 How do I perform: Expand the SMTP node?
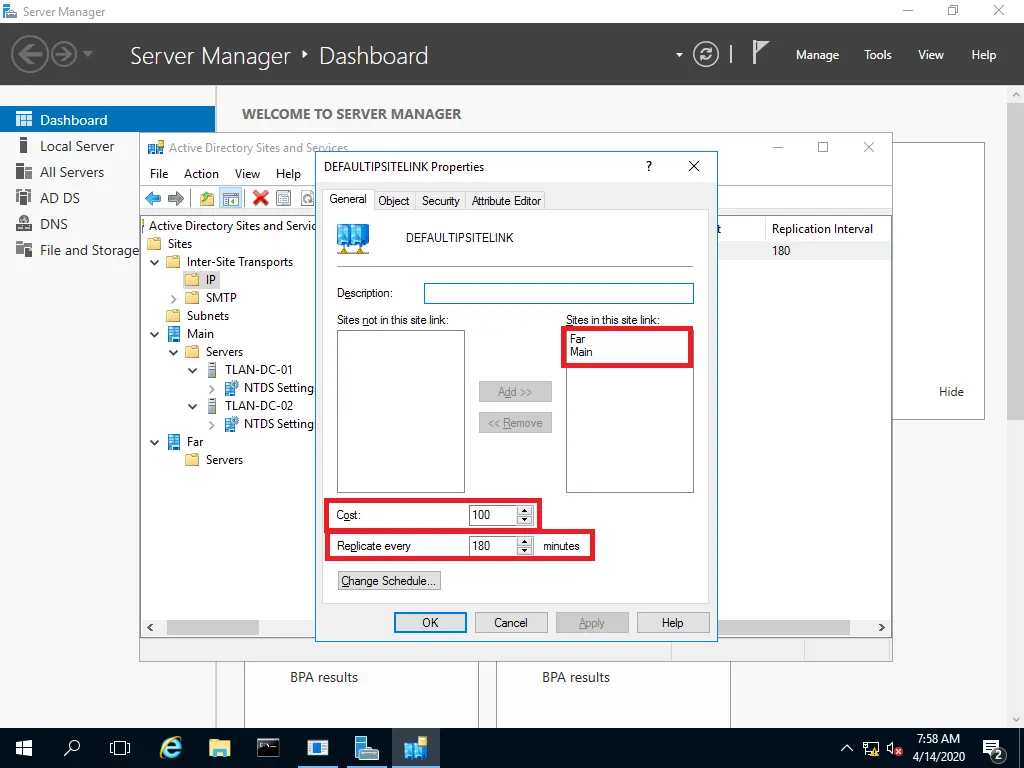[x=173, y=298]
